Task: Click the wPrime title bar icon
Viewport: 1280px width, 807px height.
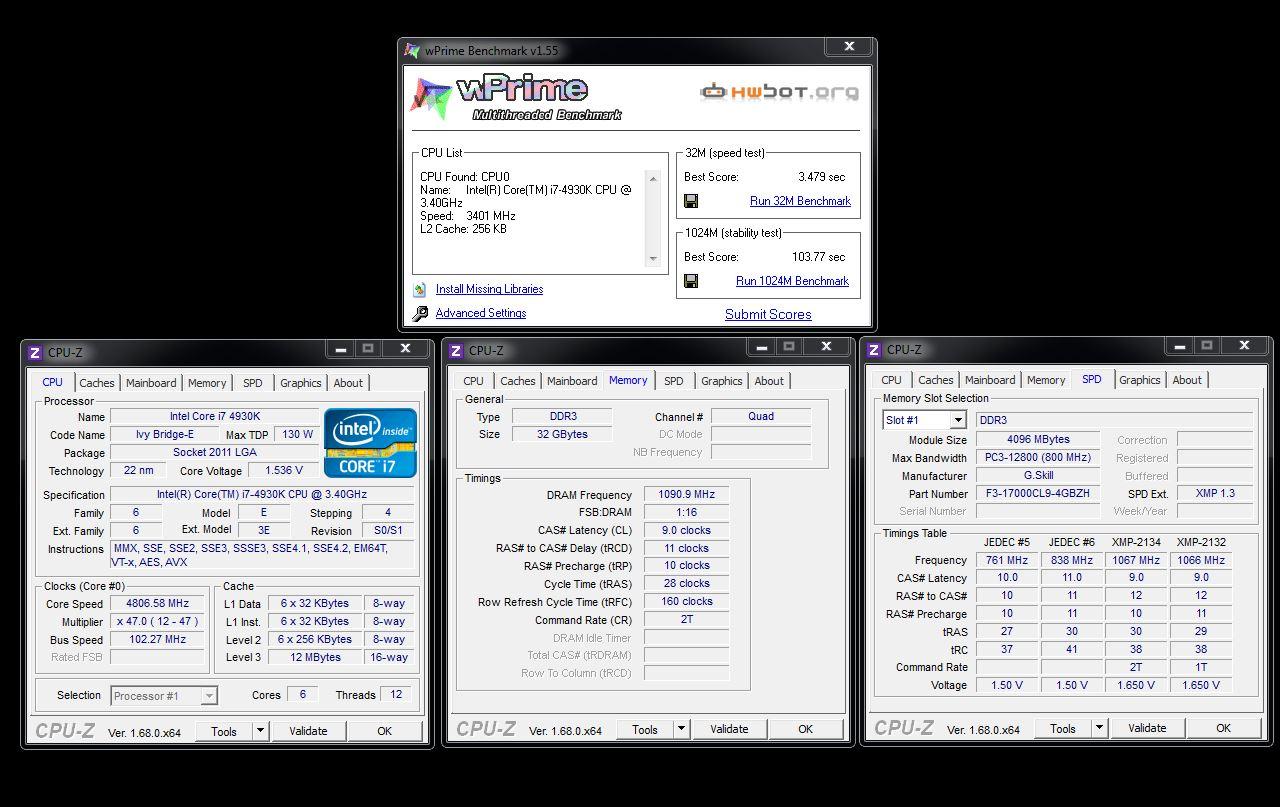Action: coord(412,50)
